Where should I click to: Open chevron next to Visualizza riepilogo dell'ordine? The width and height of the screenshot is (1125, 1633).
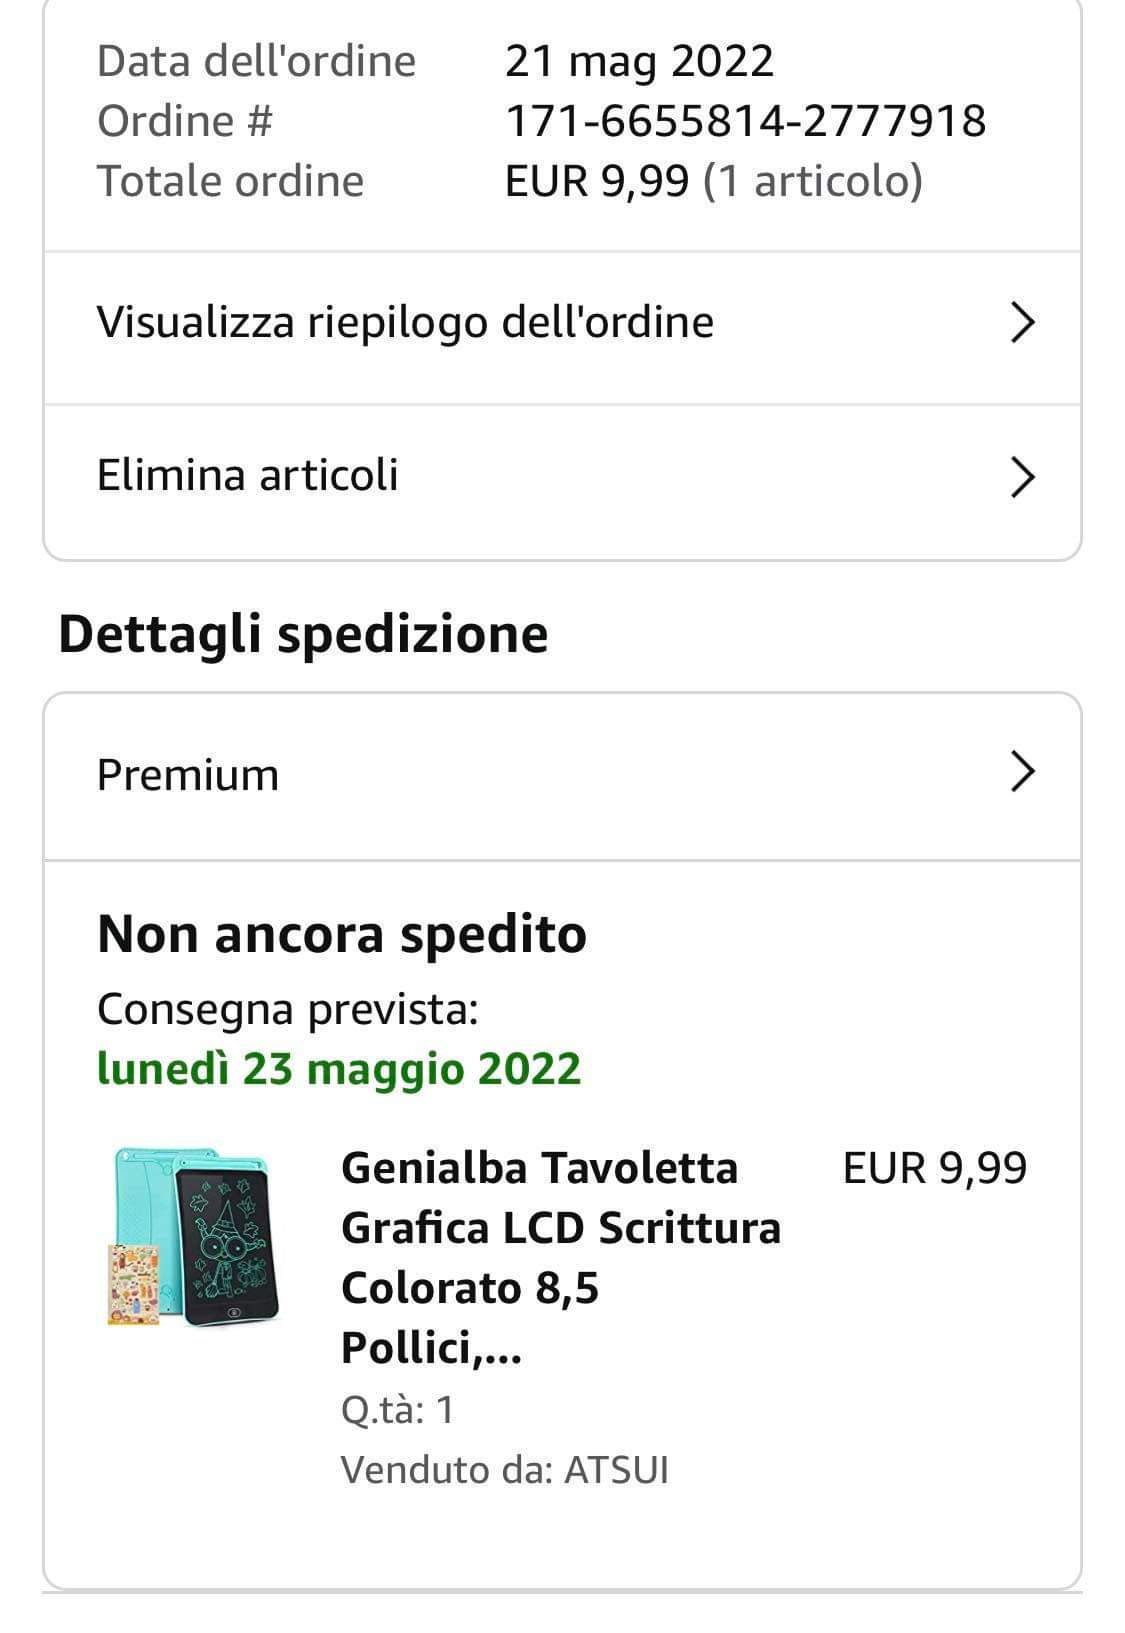(1021, 323)
